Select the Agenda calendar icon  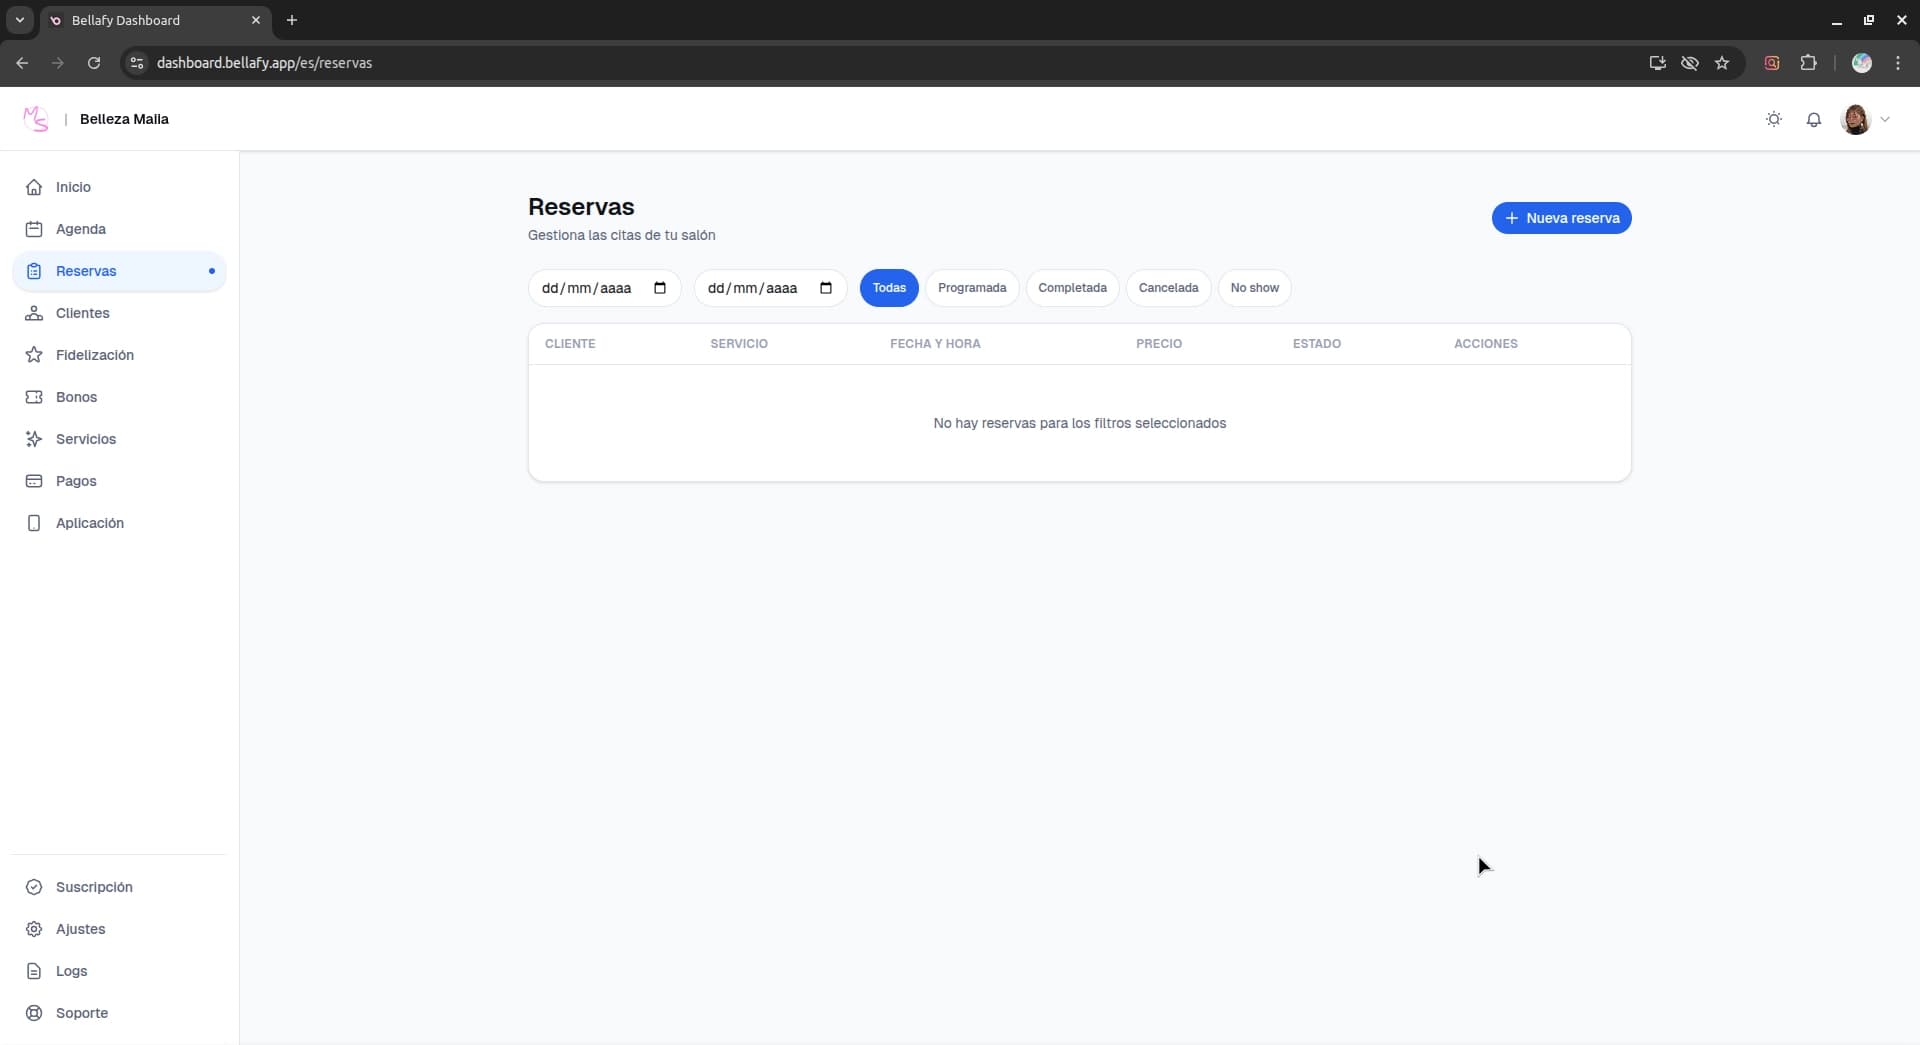33,229
